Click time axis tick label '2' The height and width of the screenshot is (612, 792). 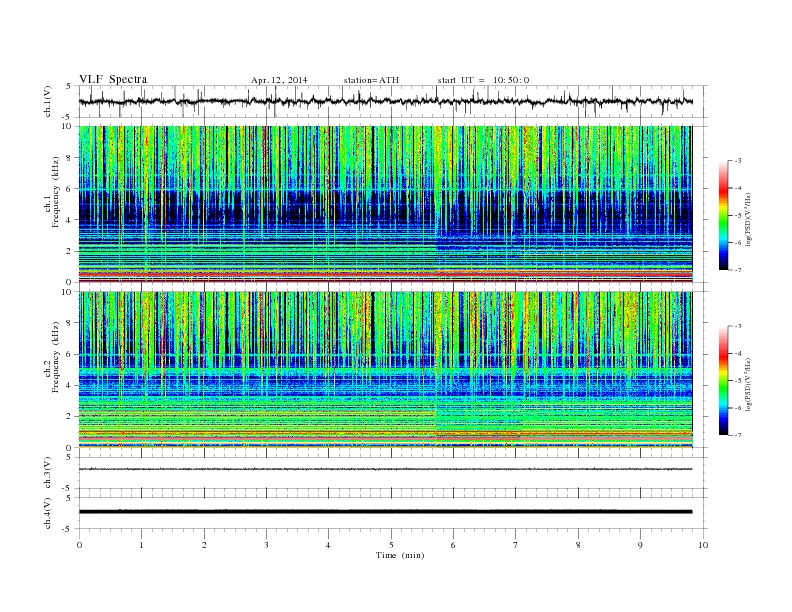(204, 545)
